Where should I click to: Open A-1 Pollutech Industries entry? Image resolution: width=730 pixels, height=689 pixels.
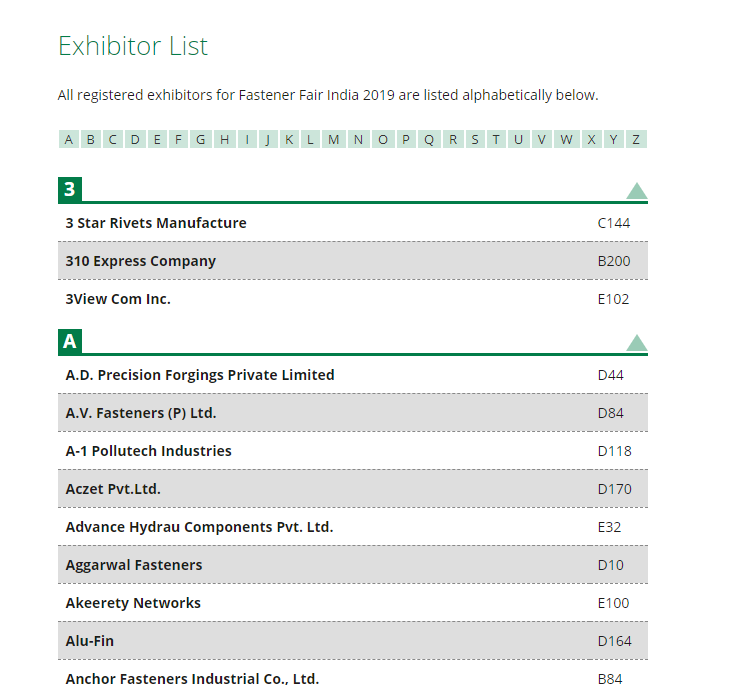click(149, 451)
